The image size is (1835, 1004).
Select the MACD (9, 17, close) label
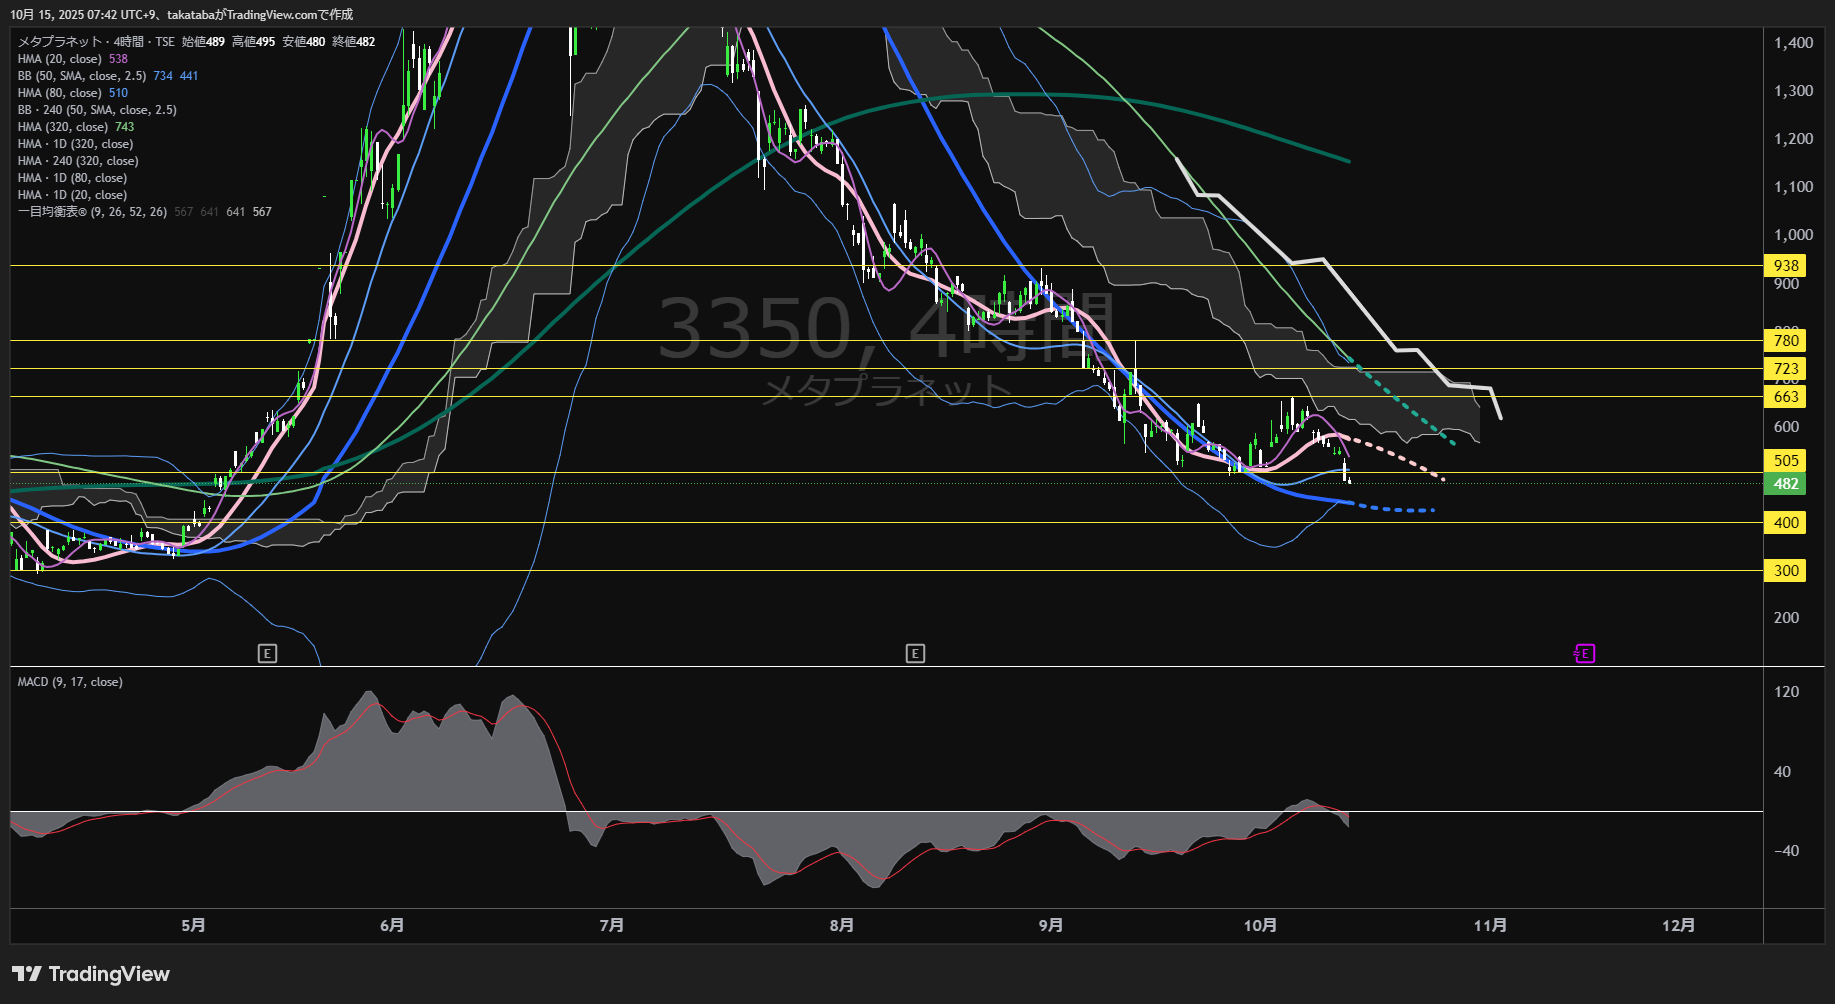tap(70, 682)
